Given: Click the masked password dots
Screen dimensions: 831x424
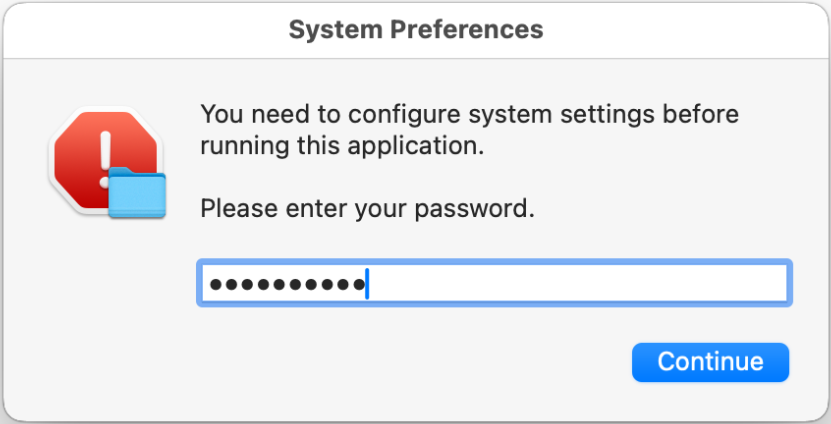Looking at the screenshot, I should [x=286, y=285].
